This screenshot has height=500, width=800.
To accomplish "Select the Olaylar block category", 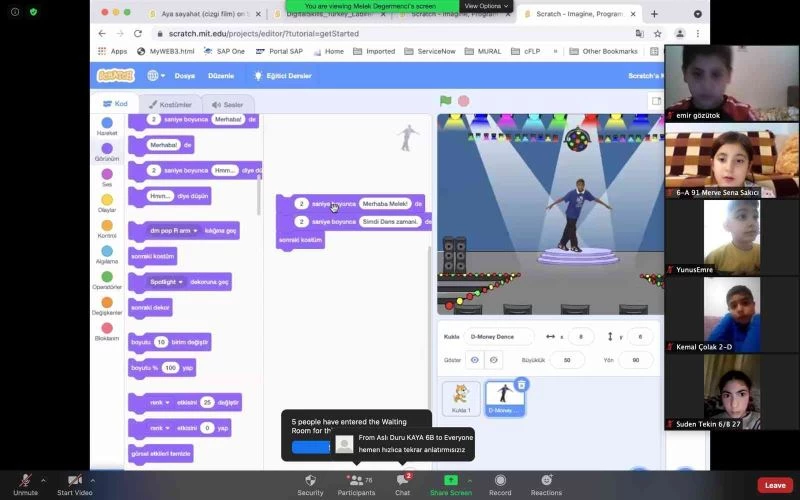I will 107,204.
